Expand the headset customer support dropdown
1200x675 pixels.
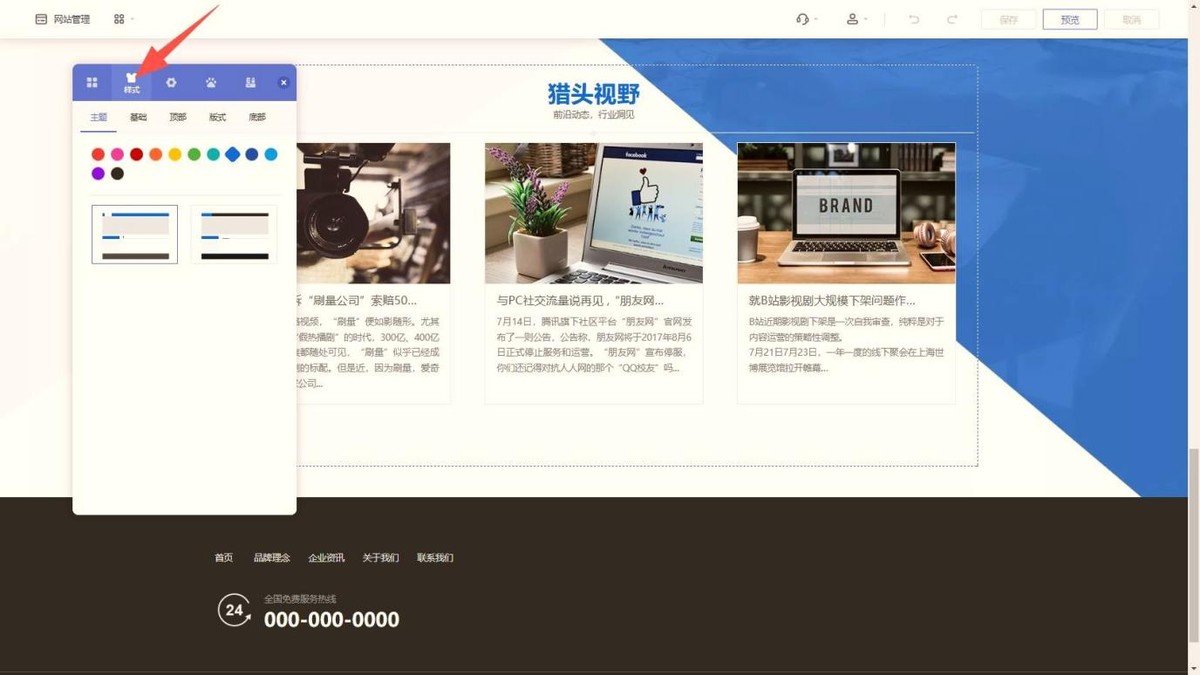coord(806,19)
